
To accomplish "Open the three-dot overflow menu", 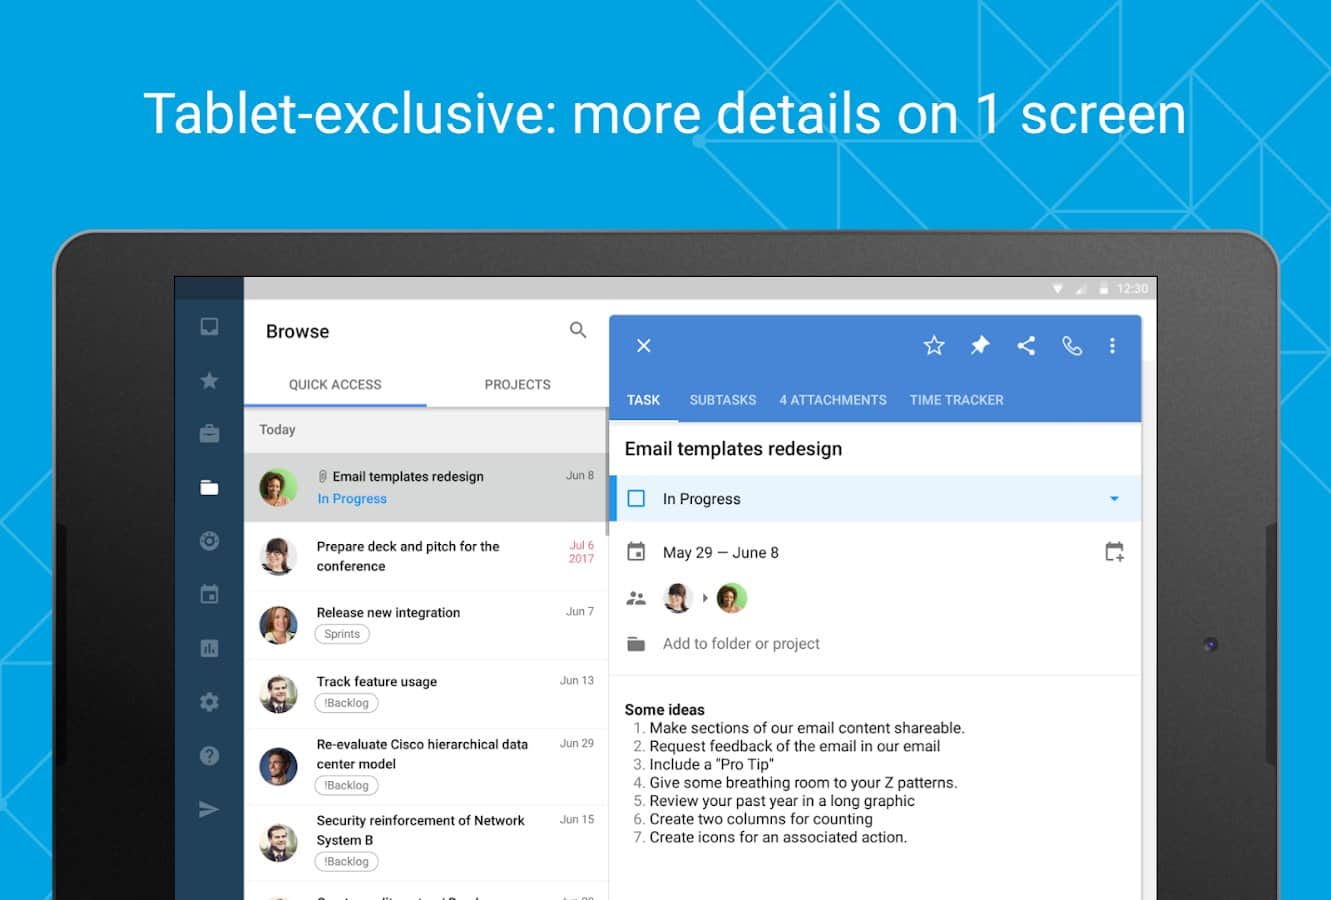I will click(1112, 346).
